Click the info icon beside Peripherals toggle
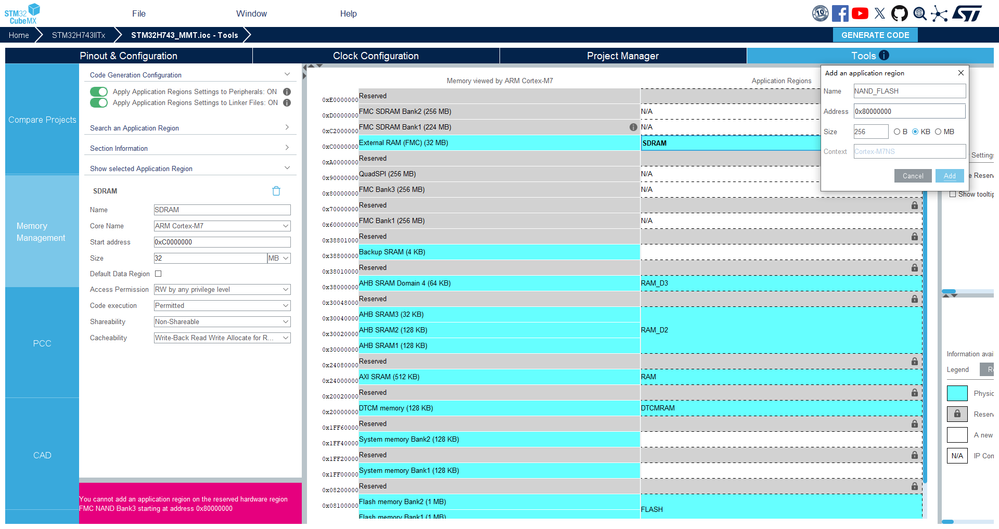 point(287,92)
